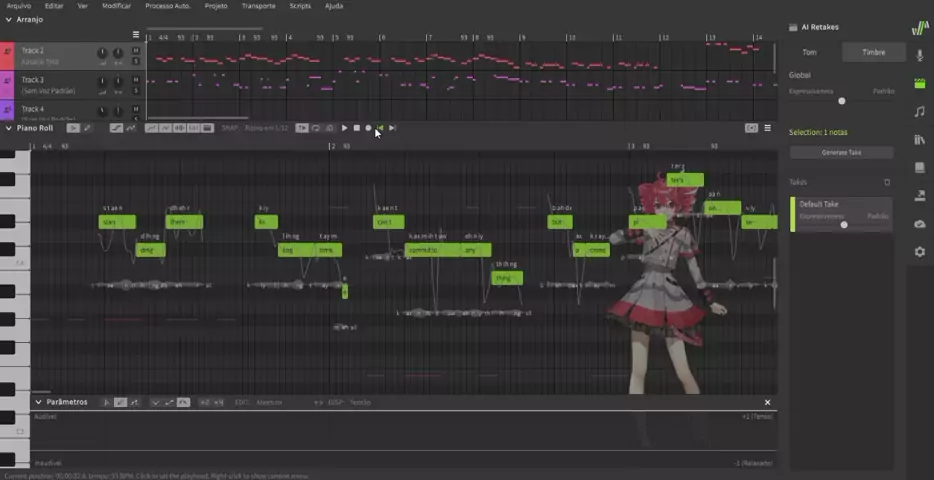Screen dimensions: 934x480
Task: Open the cloud license icon in sidebar
Action: click(x=920, y=224)
